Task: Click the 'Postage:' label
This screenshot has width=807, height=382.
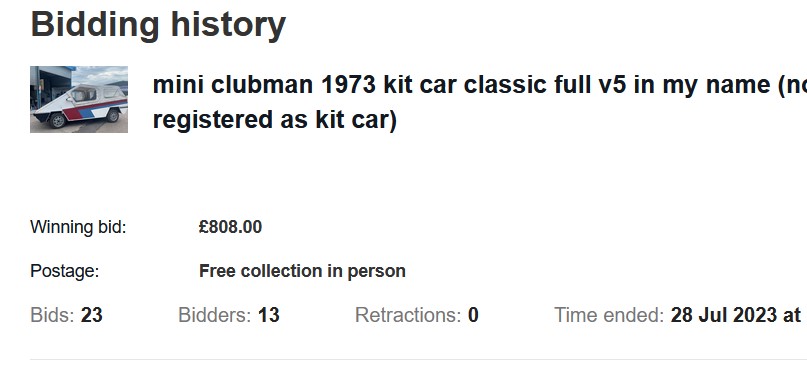Action: click(65, 271)
